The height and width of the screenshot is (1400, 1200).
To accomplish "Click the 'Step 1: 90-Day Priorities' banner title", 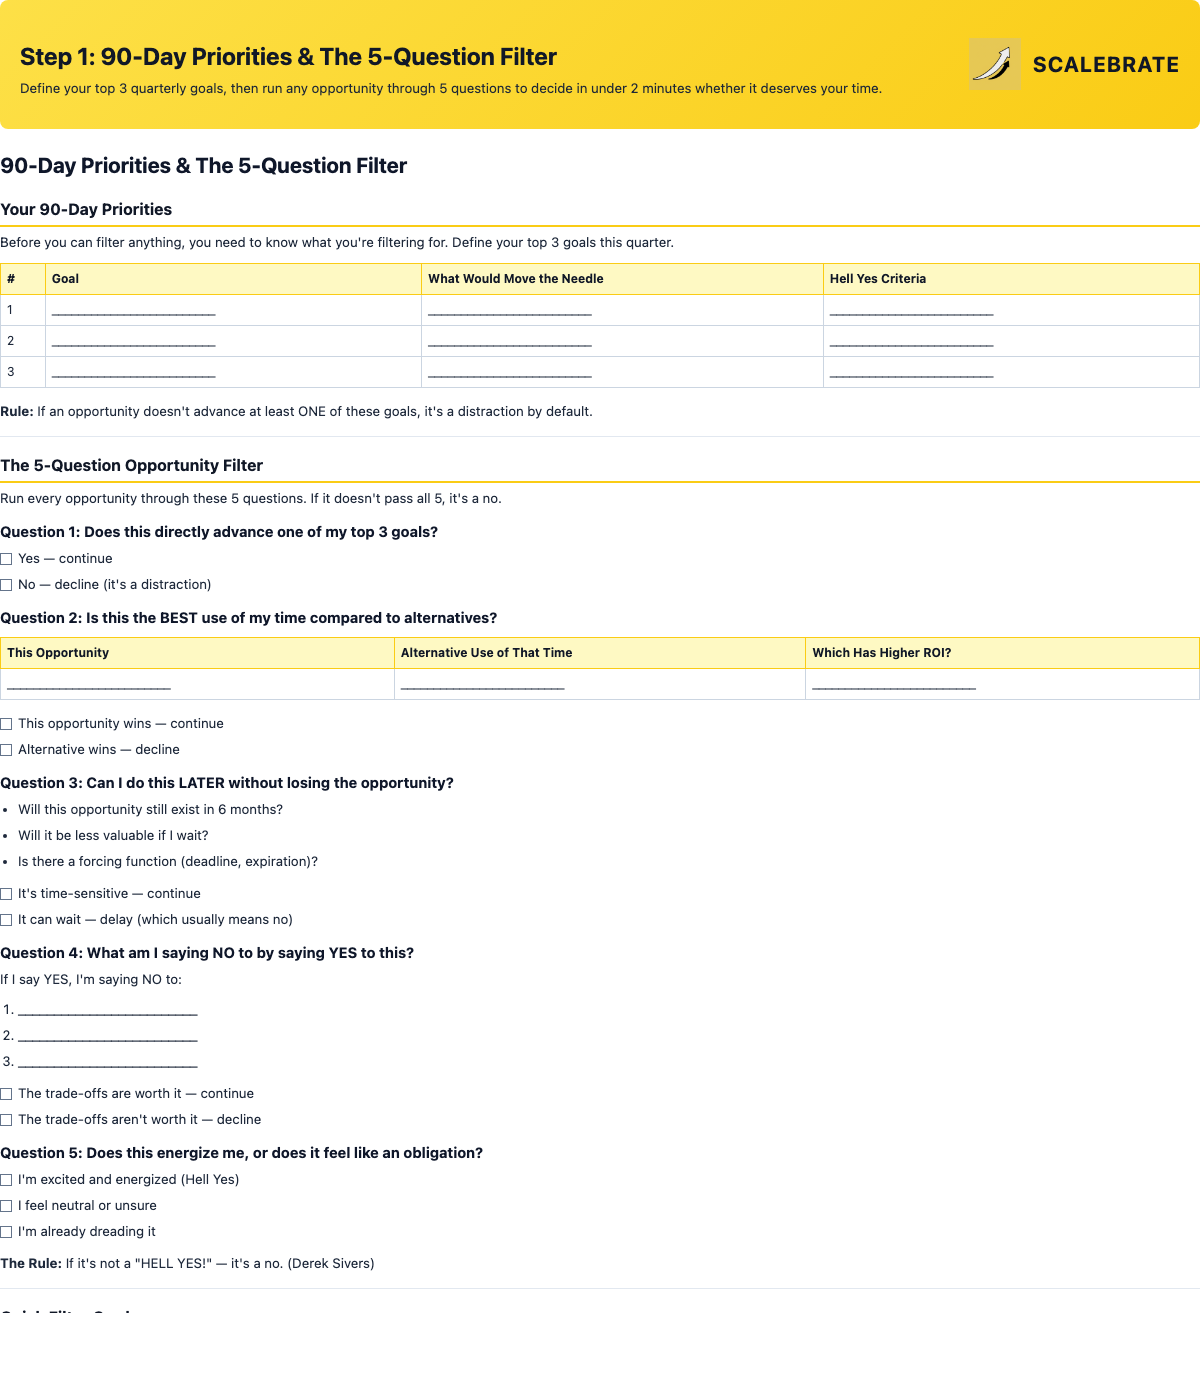I will point(288,57).
